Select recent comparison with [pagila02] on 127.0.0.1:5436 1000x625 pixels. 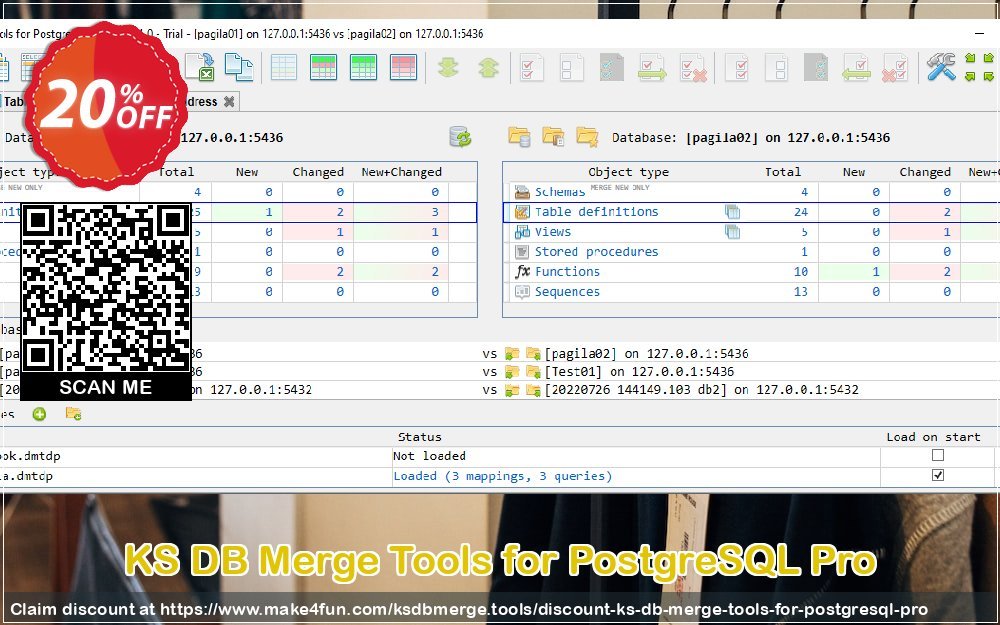tap(646, 353)
